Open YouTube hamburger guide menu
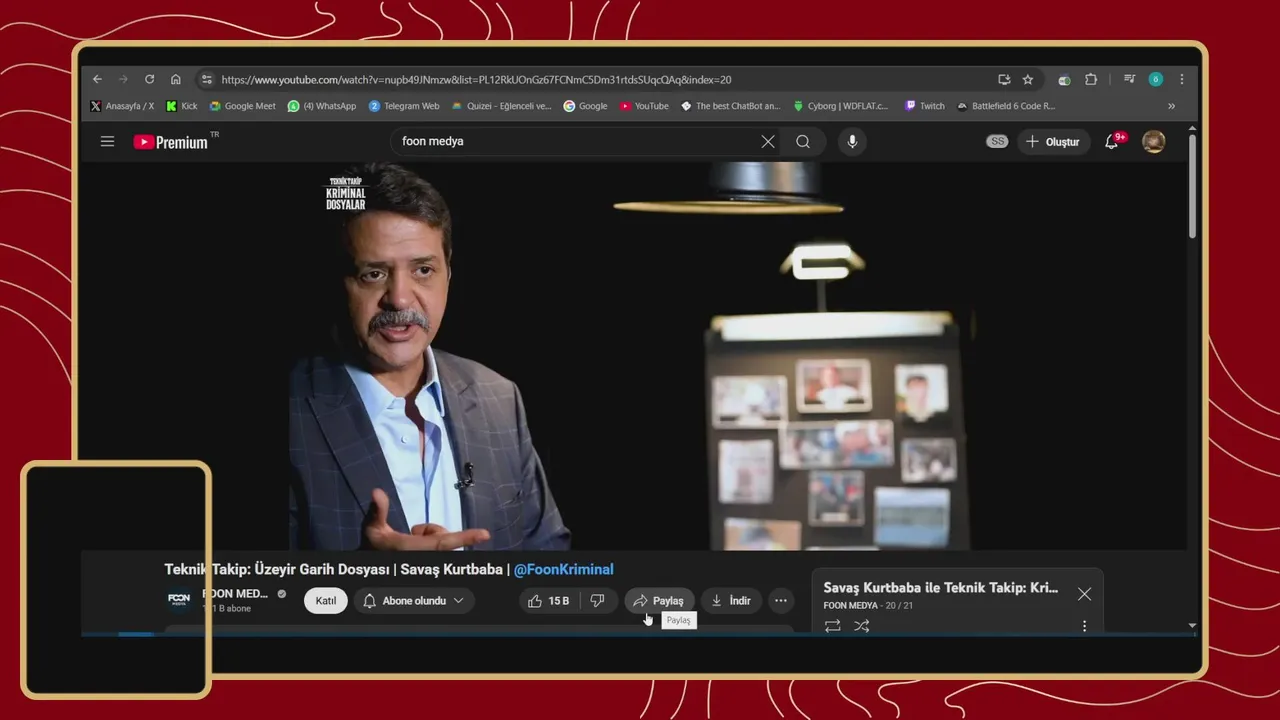Viewport: 1280px width, 720px height. coord(107,141)
